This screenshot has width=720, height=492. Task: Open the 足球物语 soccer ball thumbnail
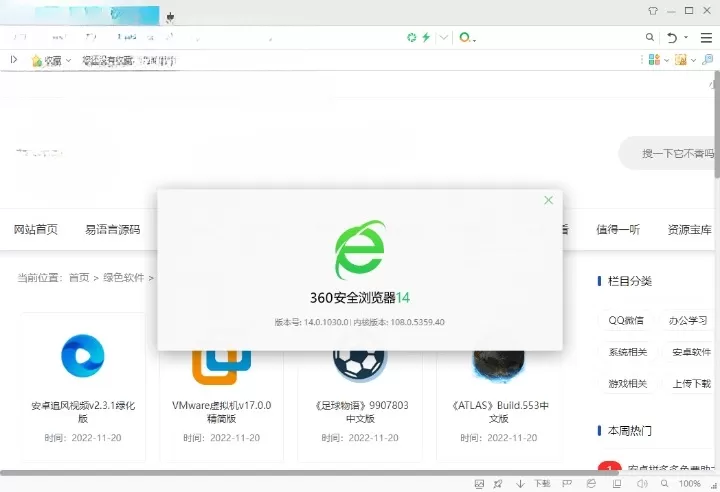pyautogui.click(x=360, y=366)
